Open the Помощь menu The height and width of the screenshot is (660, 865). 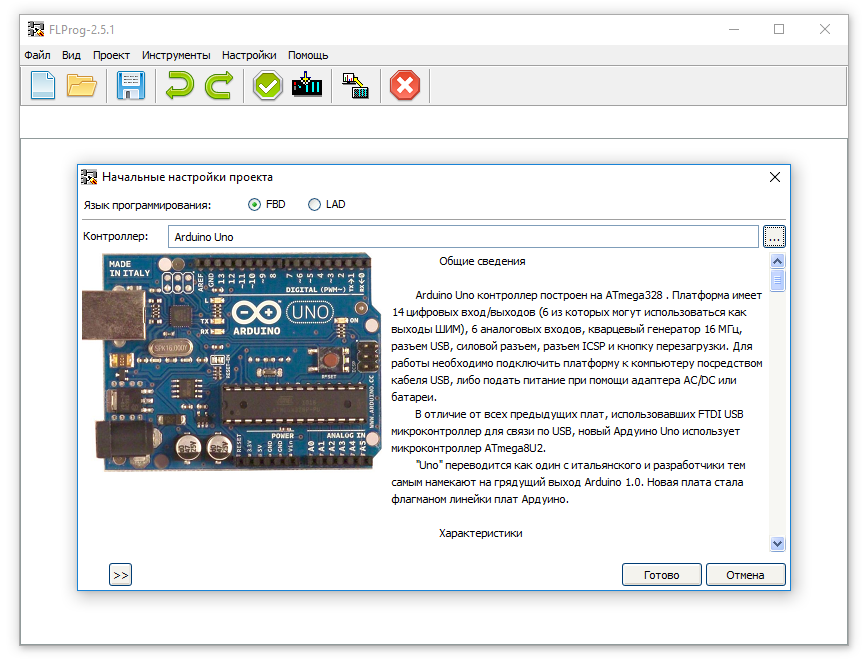click(308, 55)
